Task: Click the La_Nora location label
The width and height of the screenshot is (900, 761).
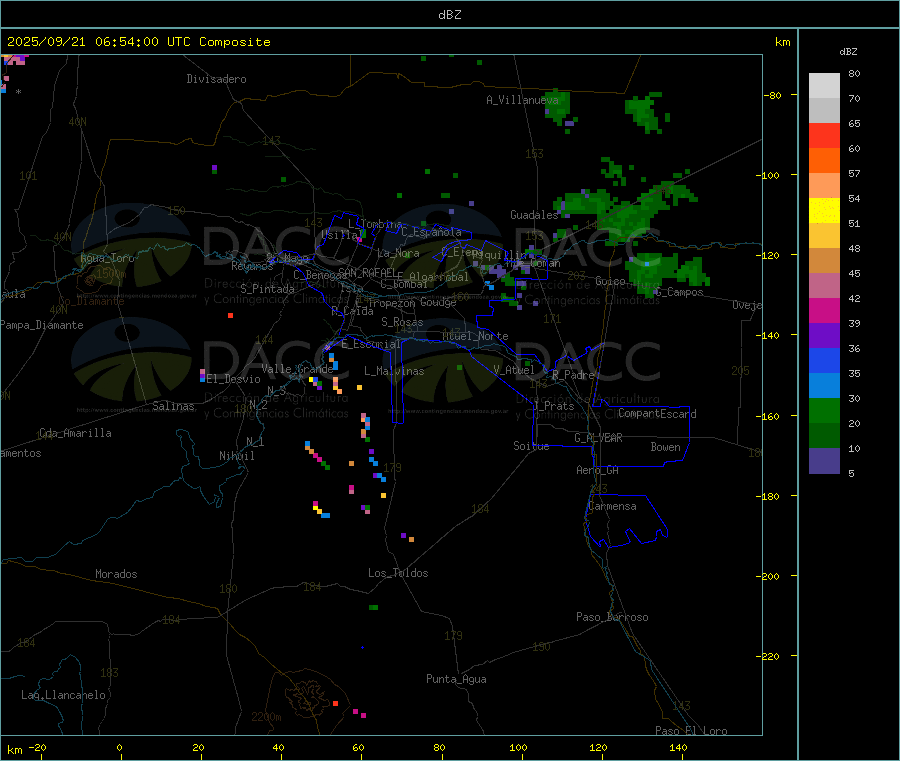Action: (398, 253)
